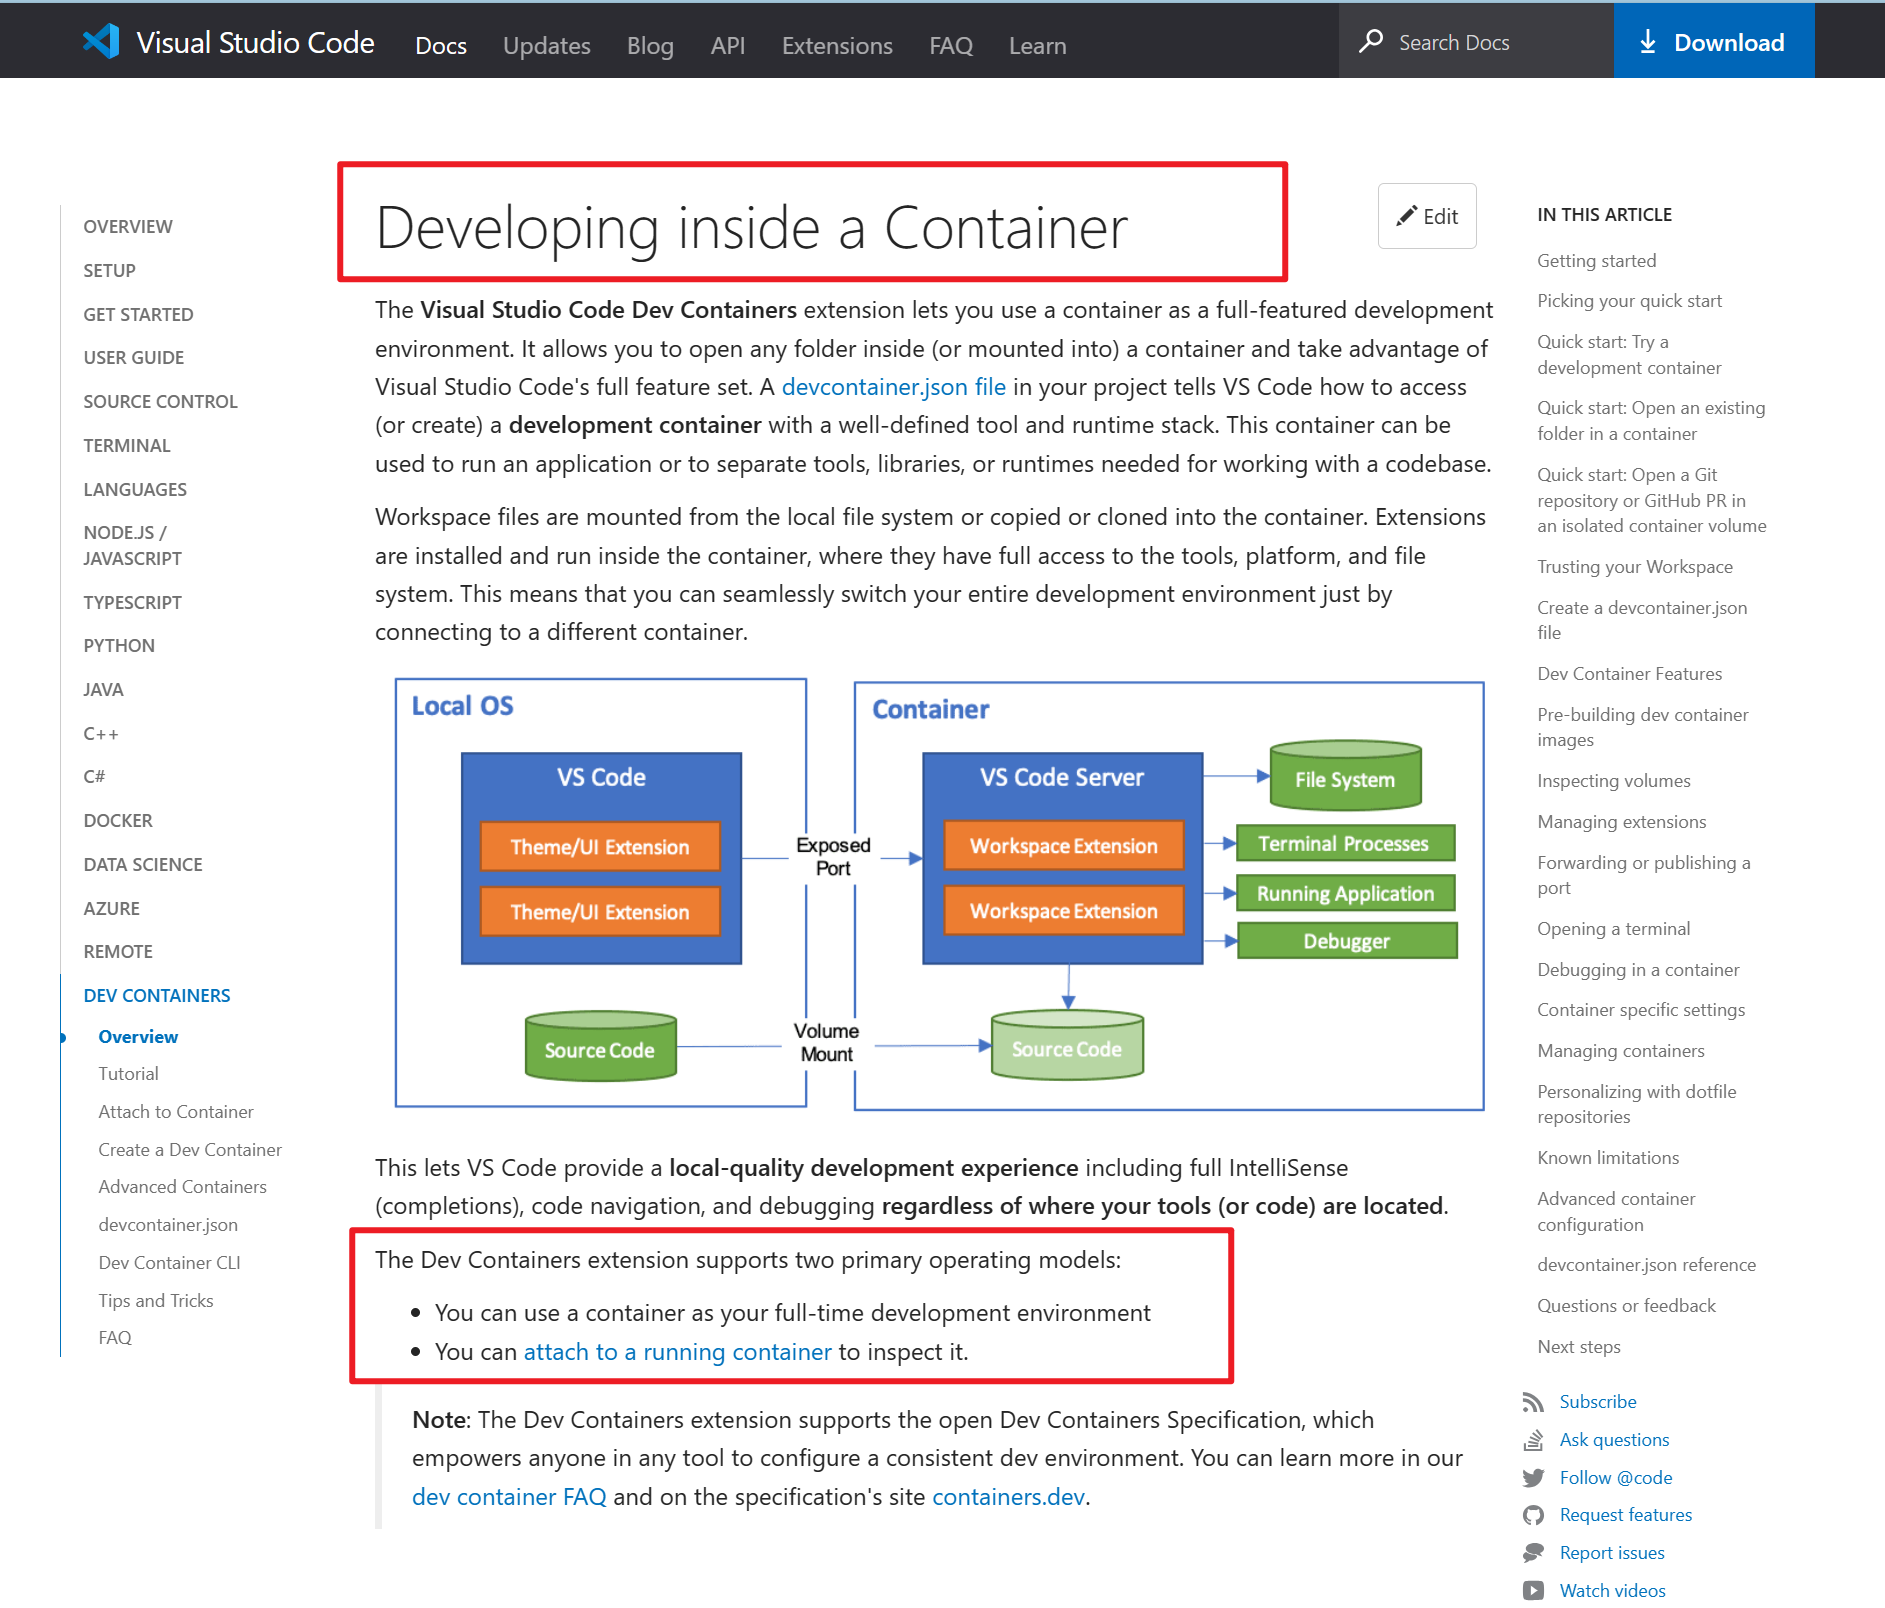The width and height of the screenshot is (1885, 1608).
Task: Jump to Questions or feedback section
Action: click(1626, 1305)
